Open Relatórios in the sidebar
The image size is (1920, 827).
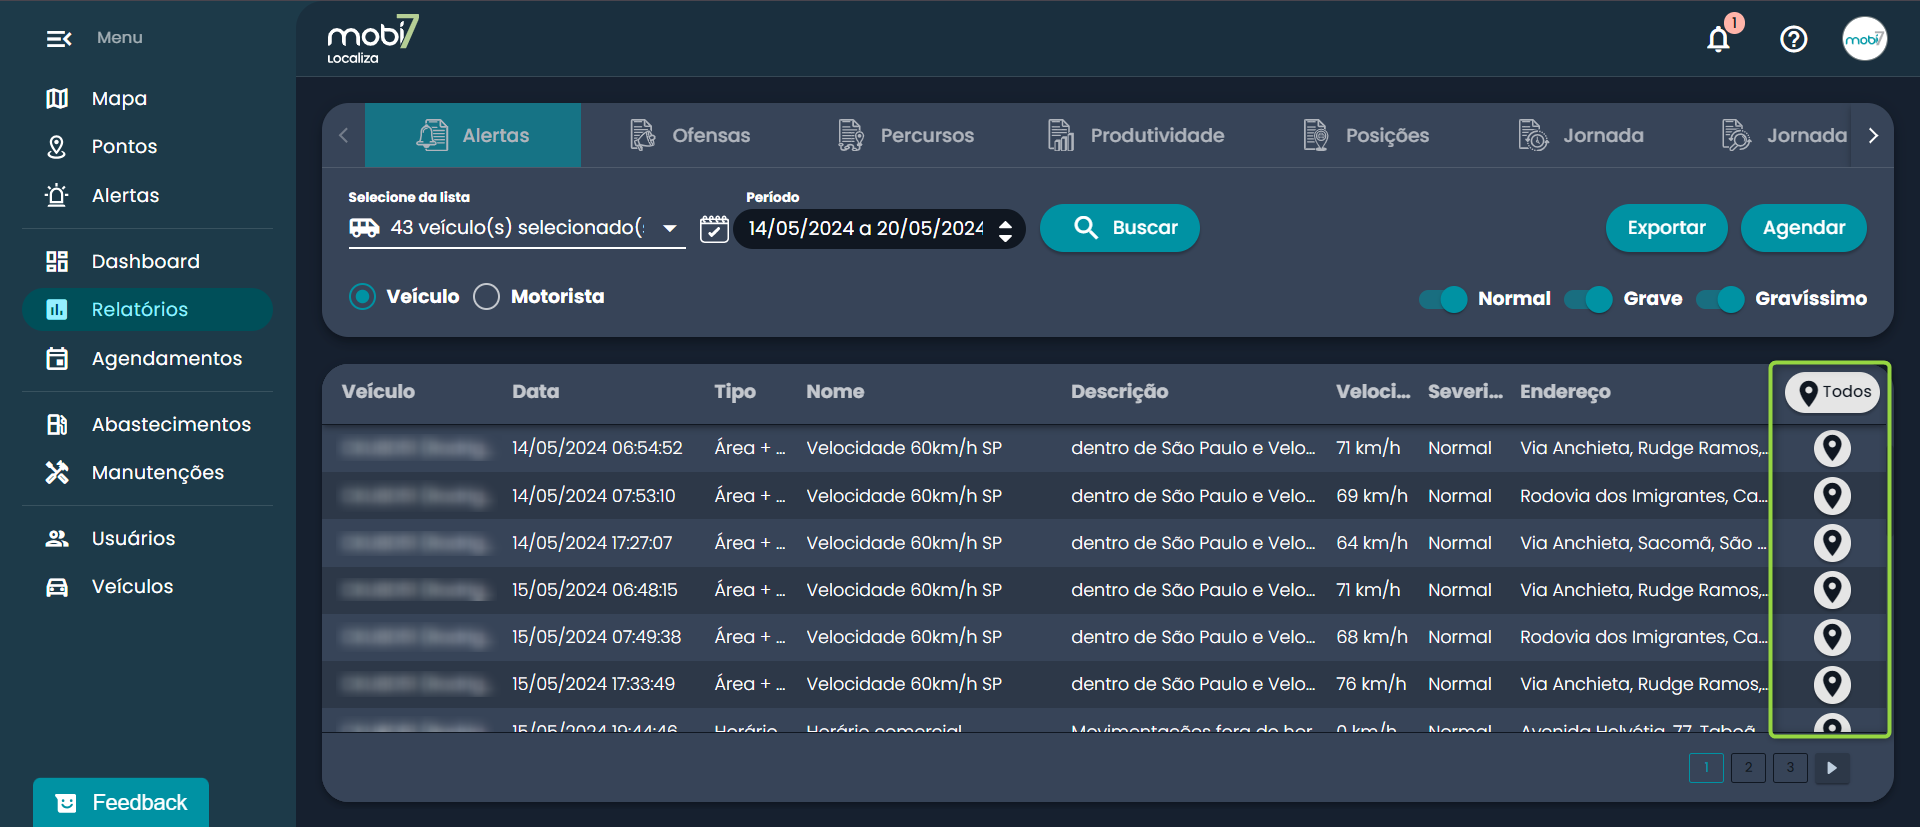coord(146,309)
